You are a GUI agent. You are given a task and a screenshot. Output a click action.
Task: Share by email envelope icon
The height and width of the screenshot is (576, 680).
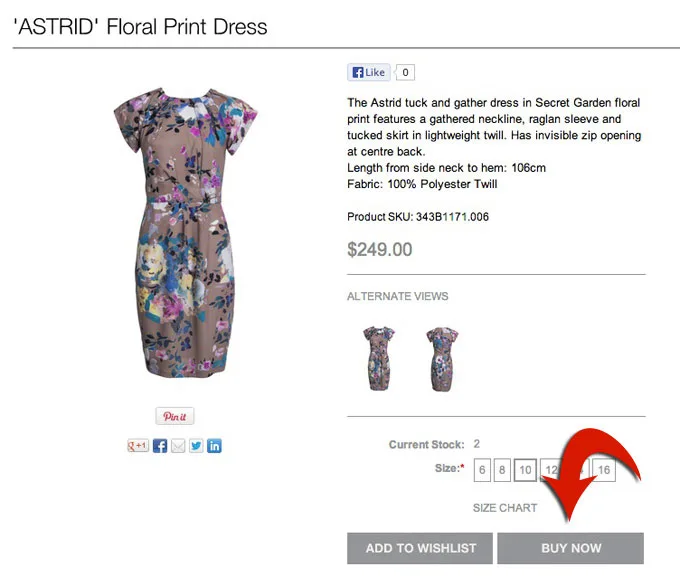[x=178, y=446]
